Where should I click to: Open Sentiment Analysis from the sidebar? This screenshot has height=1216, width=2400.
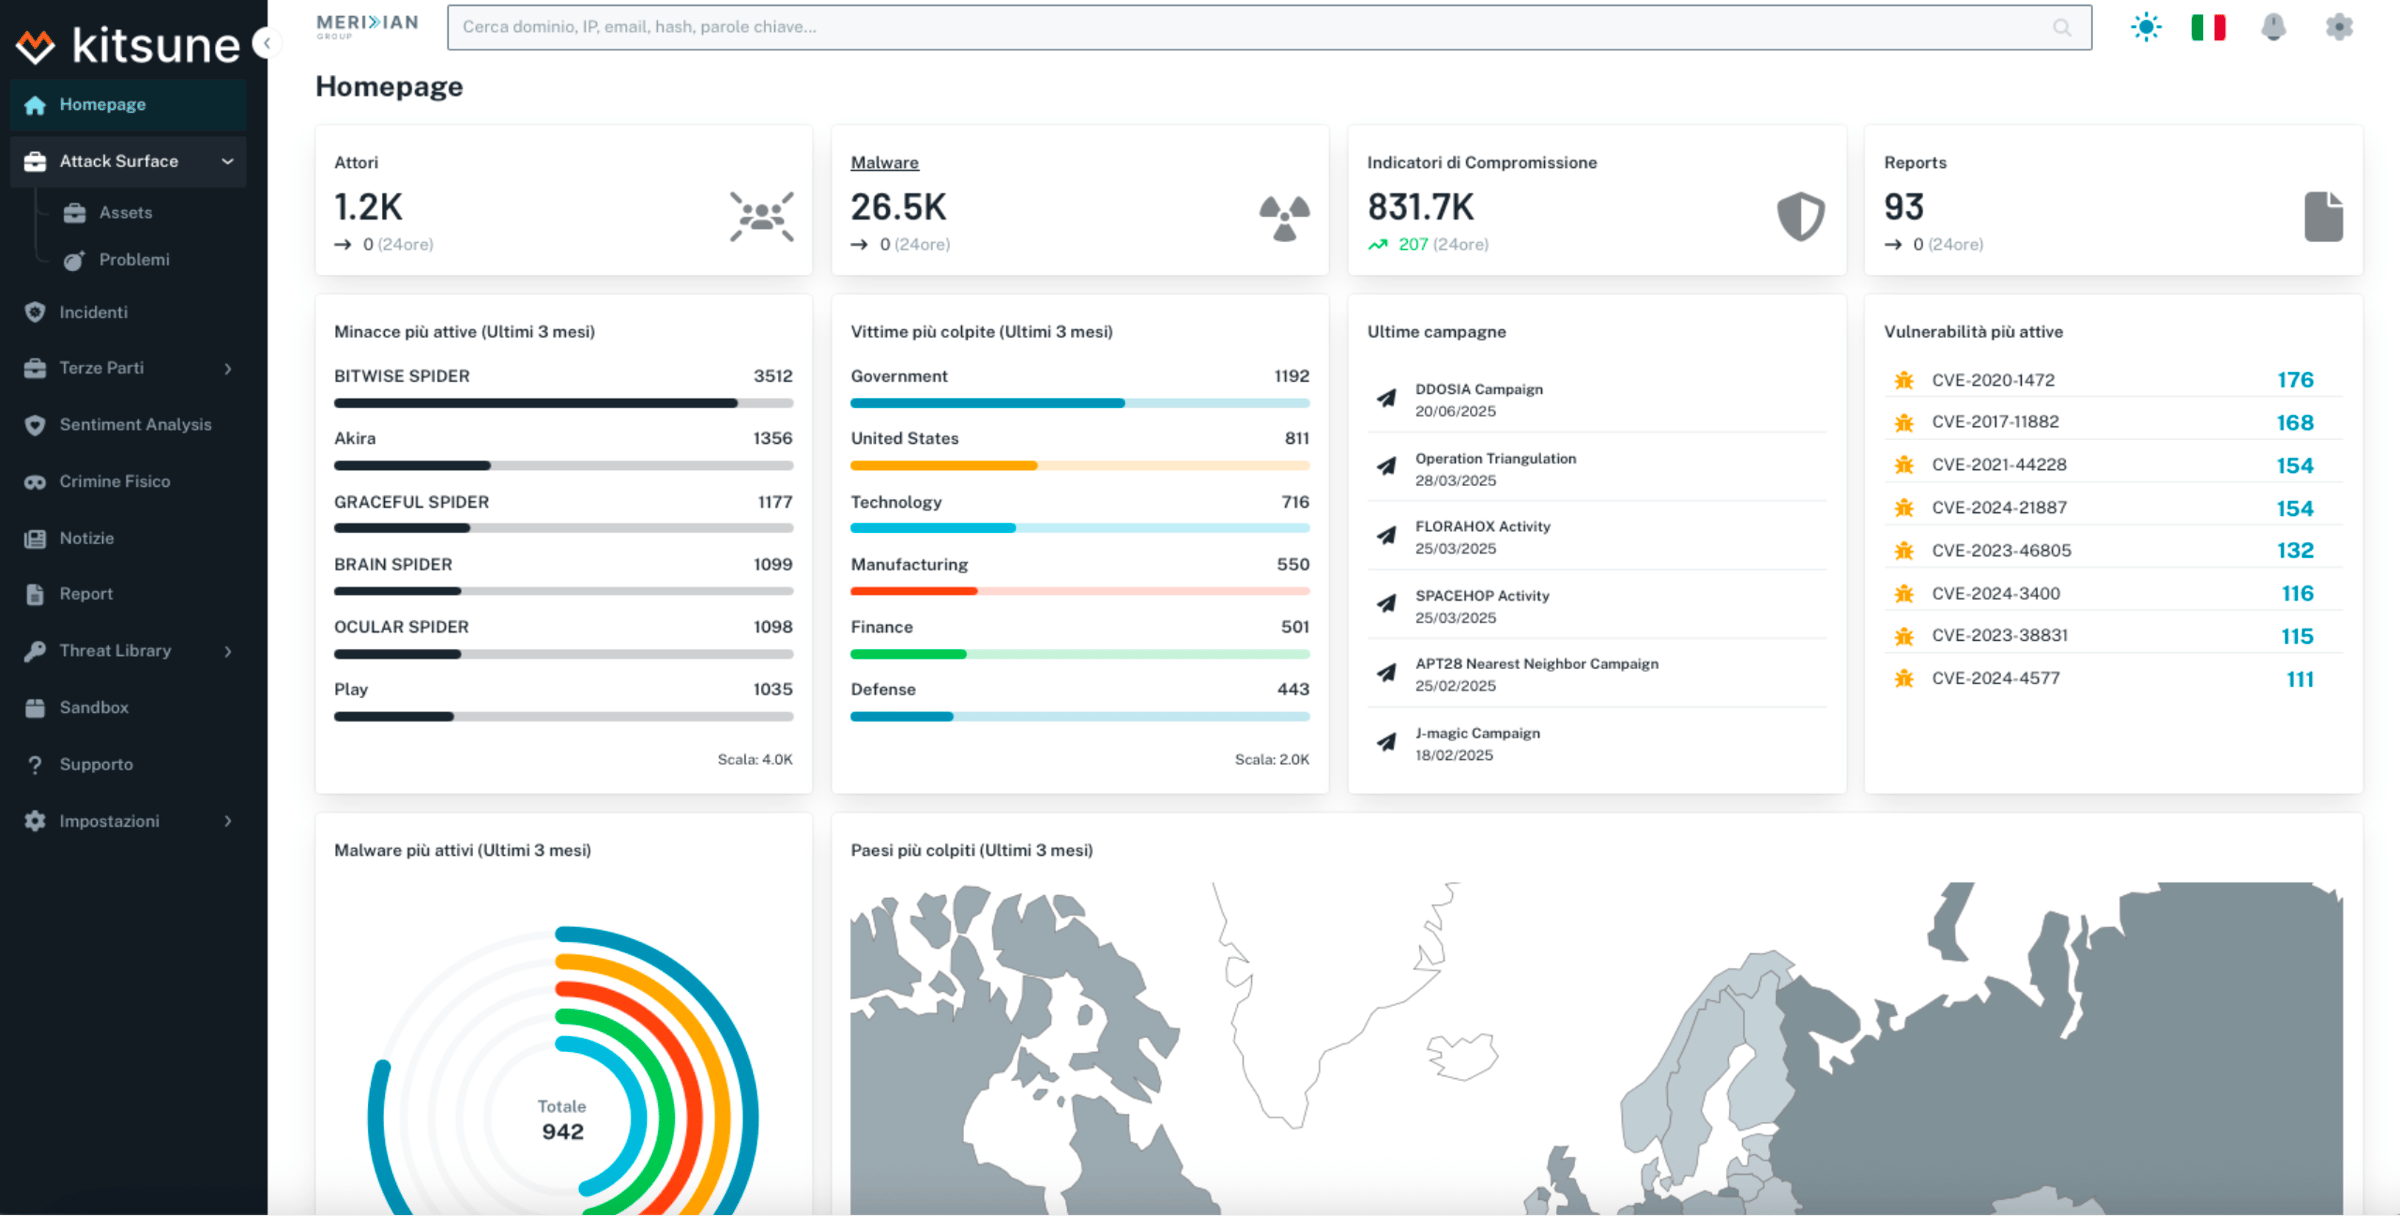click(135, 424)
